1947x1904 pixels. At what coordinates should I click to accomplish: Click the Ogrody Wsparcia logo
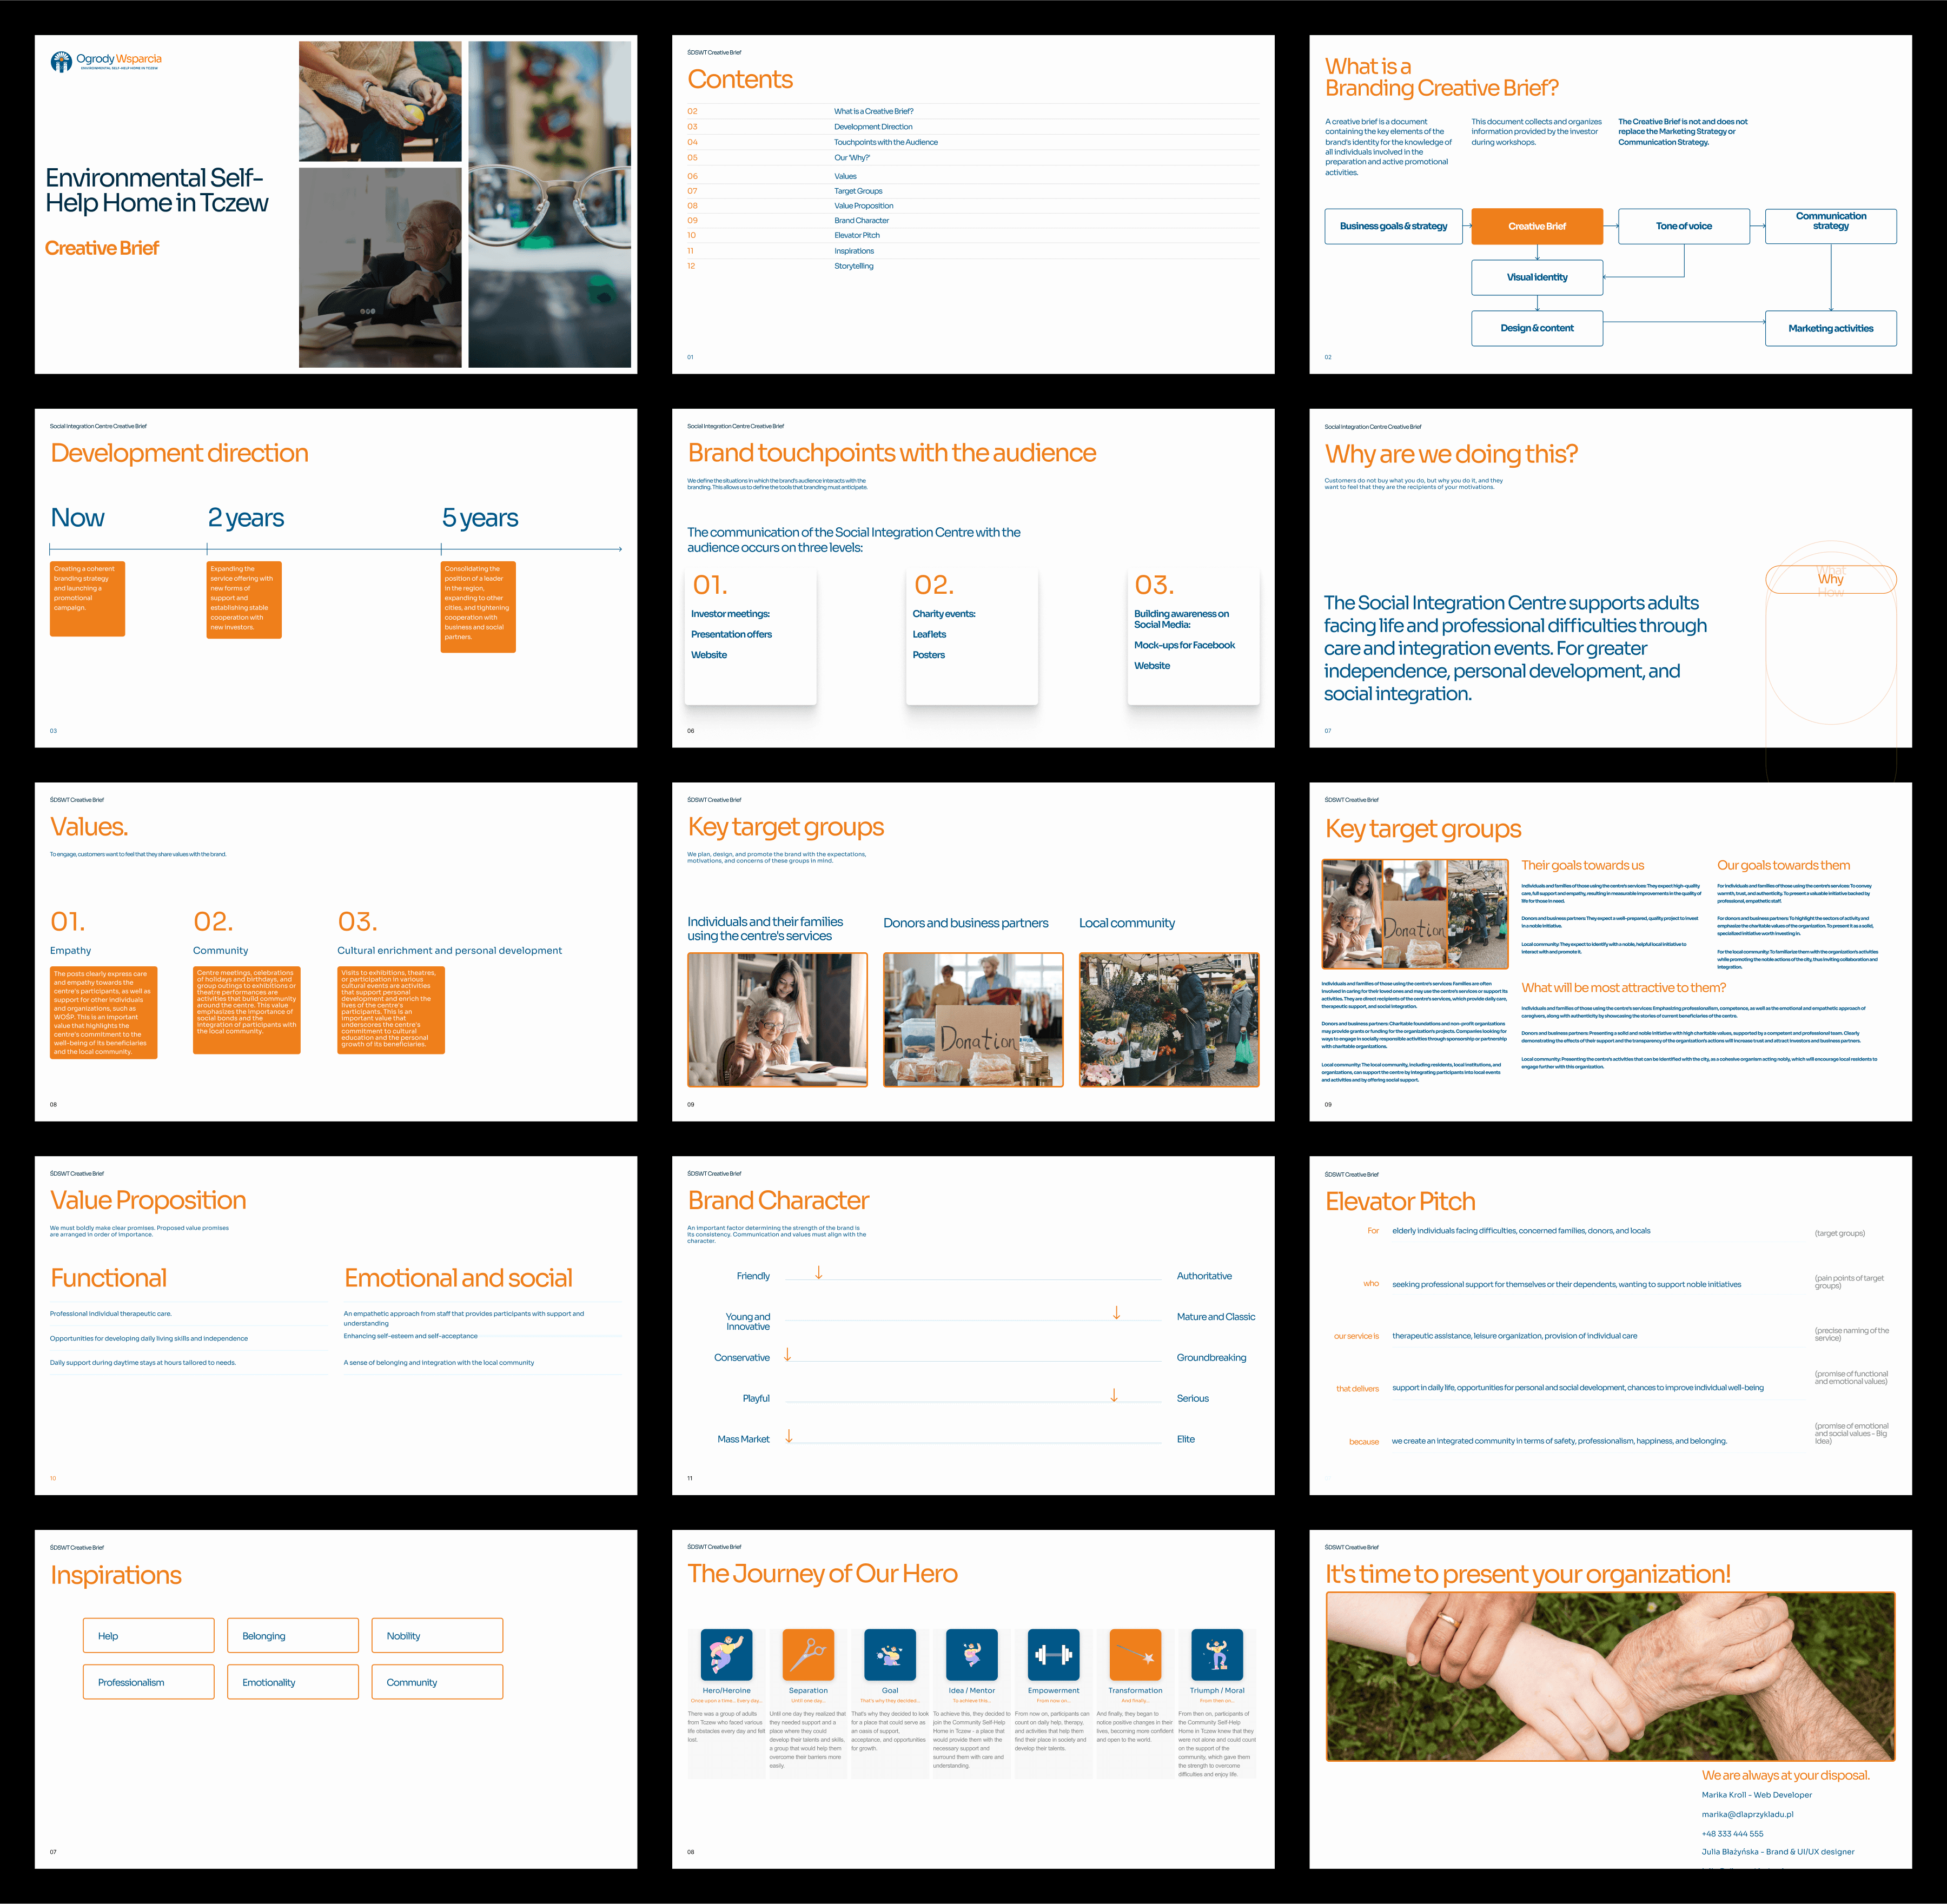(x=106, y=61)
